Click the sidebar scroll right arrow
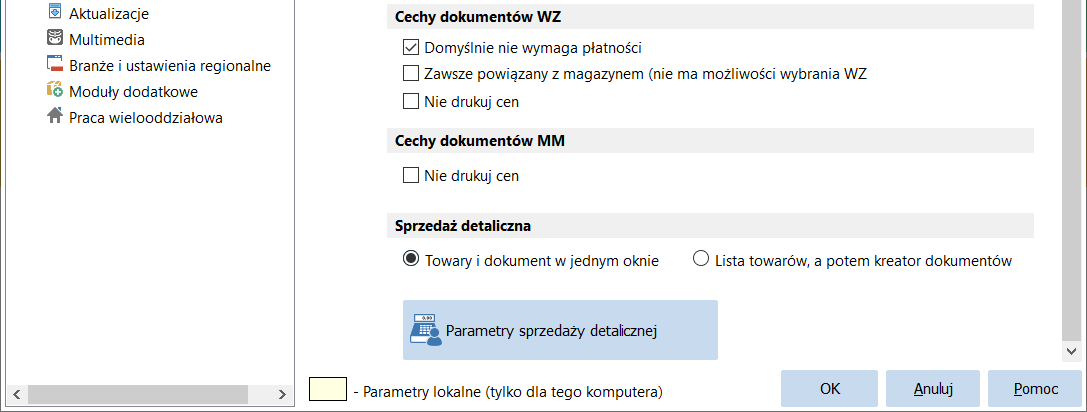This screenshot has width=1087, height=412. point(281,394)
